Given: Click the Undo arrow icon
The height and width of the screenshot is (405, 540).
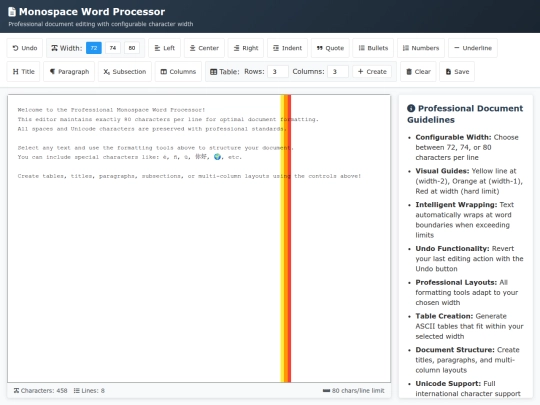Looking at the screenshot, I should point(15,48).
